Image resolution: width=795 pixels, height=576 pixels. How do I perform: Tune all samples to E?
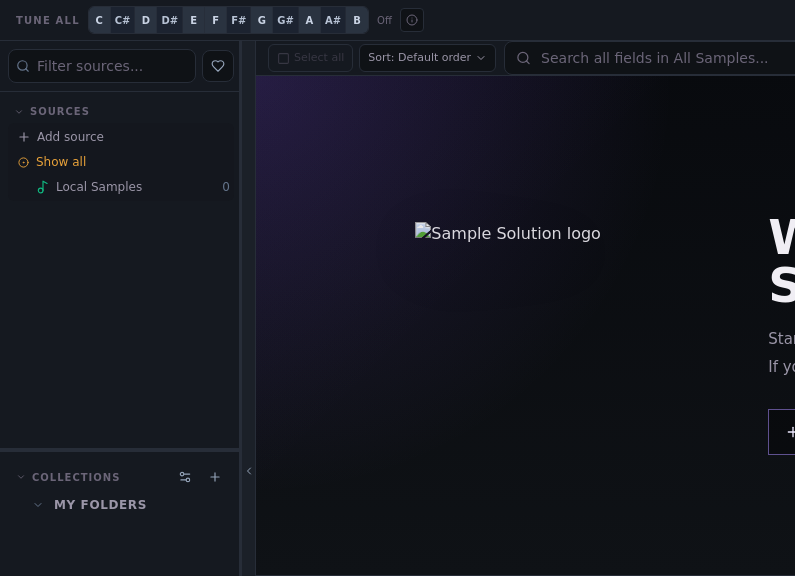point(193,20)
